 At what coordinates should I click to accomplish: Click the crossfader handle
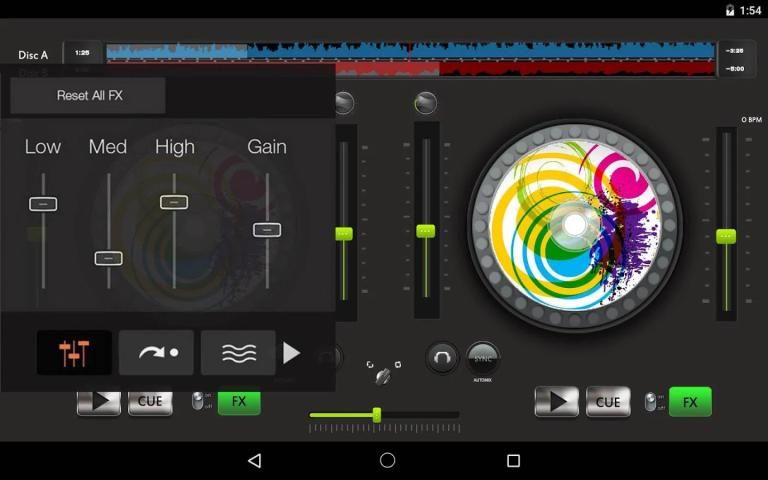377,414
